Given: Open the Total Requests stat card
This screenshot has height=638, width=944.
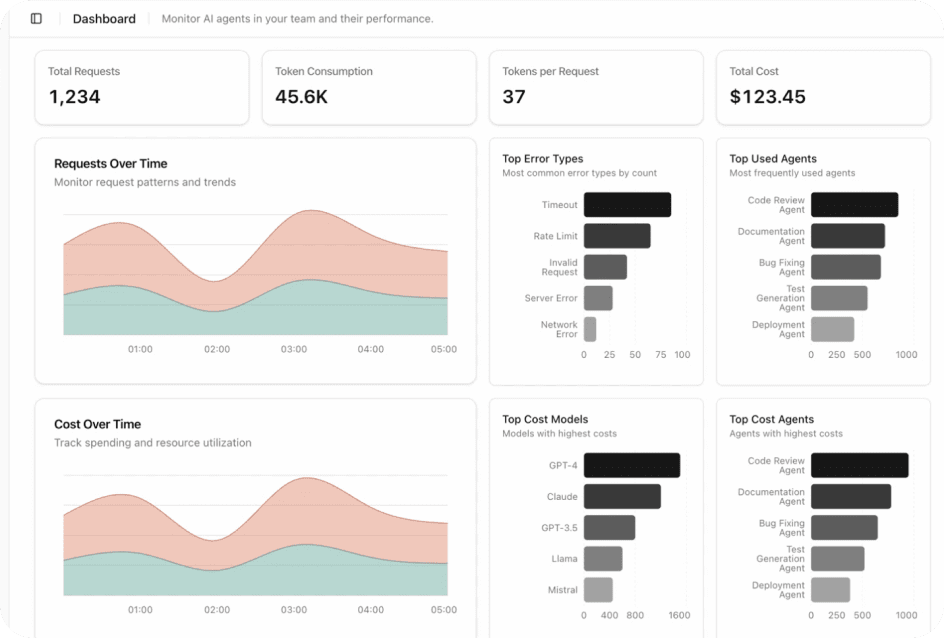Looking at the screenshot, I should coord(141,86).
